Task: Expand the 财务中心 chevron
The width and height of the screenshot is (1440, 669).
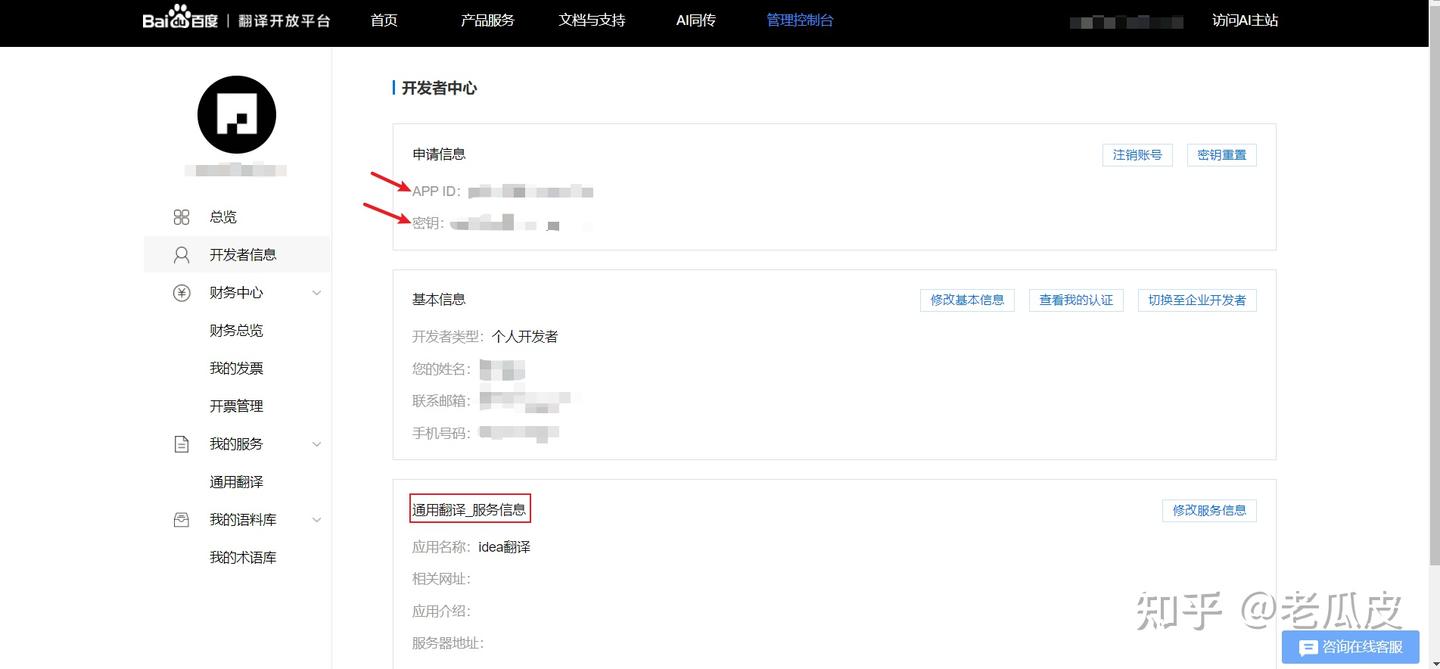Action: [x=317, y=292]
